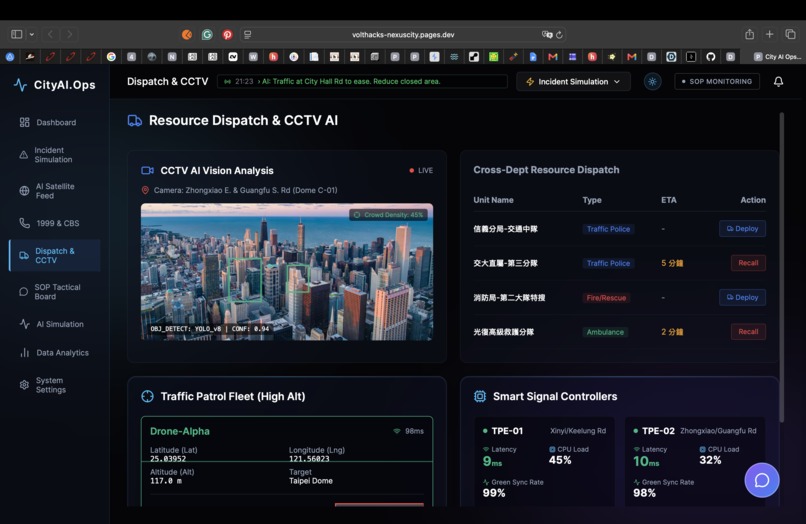Screen dimensions: 806x524
Task: Click the browser address bar
Action: coord(403,34)
